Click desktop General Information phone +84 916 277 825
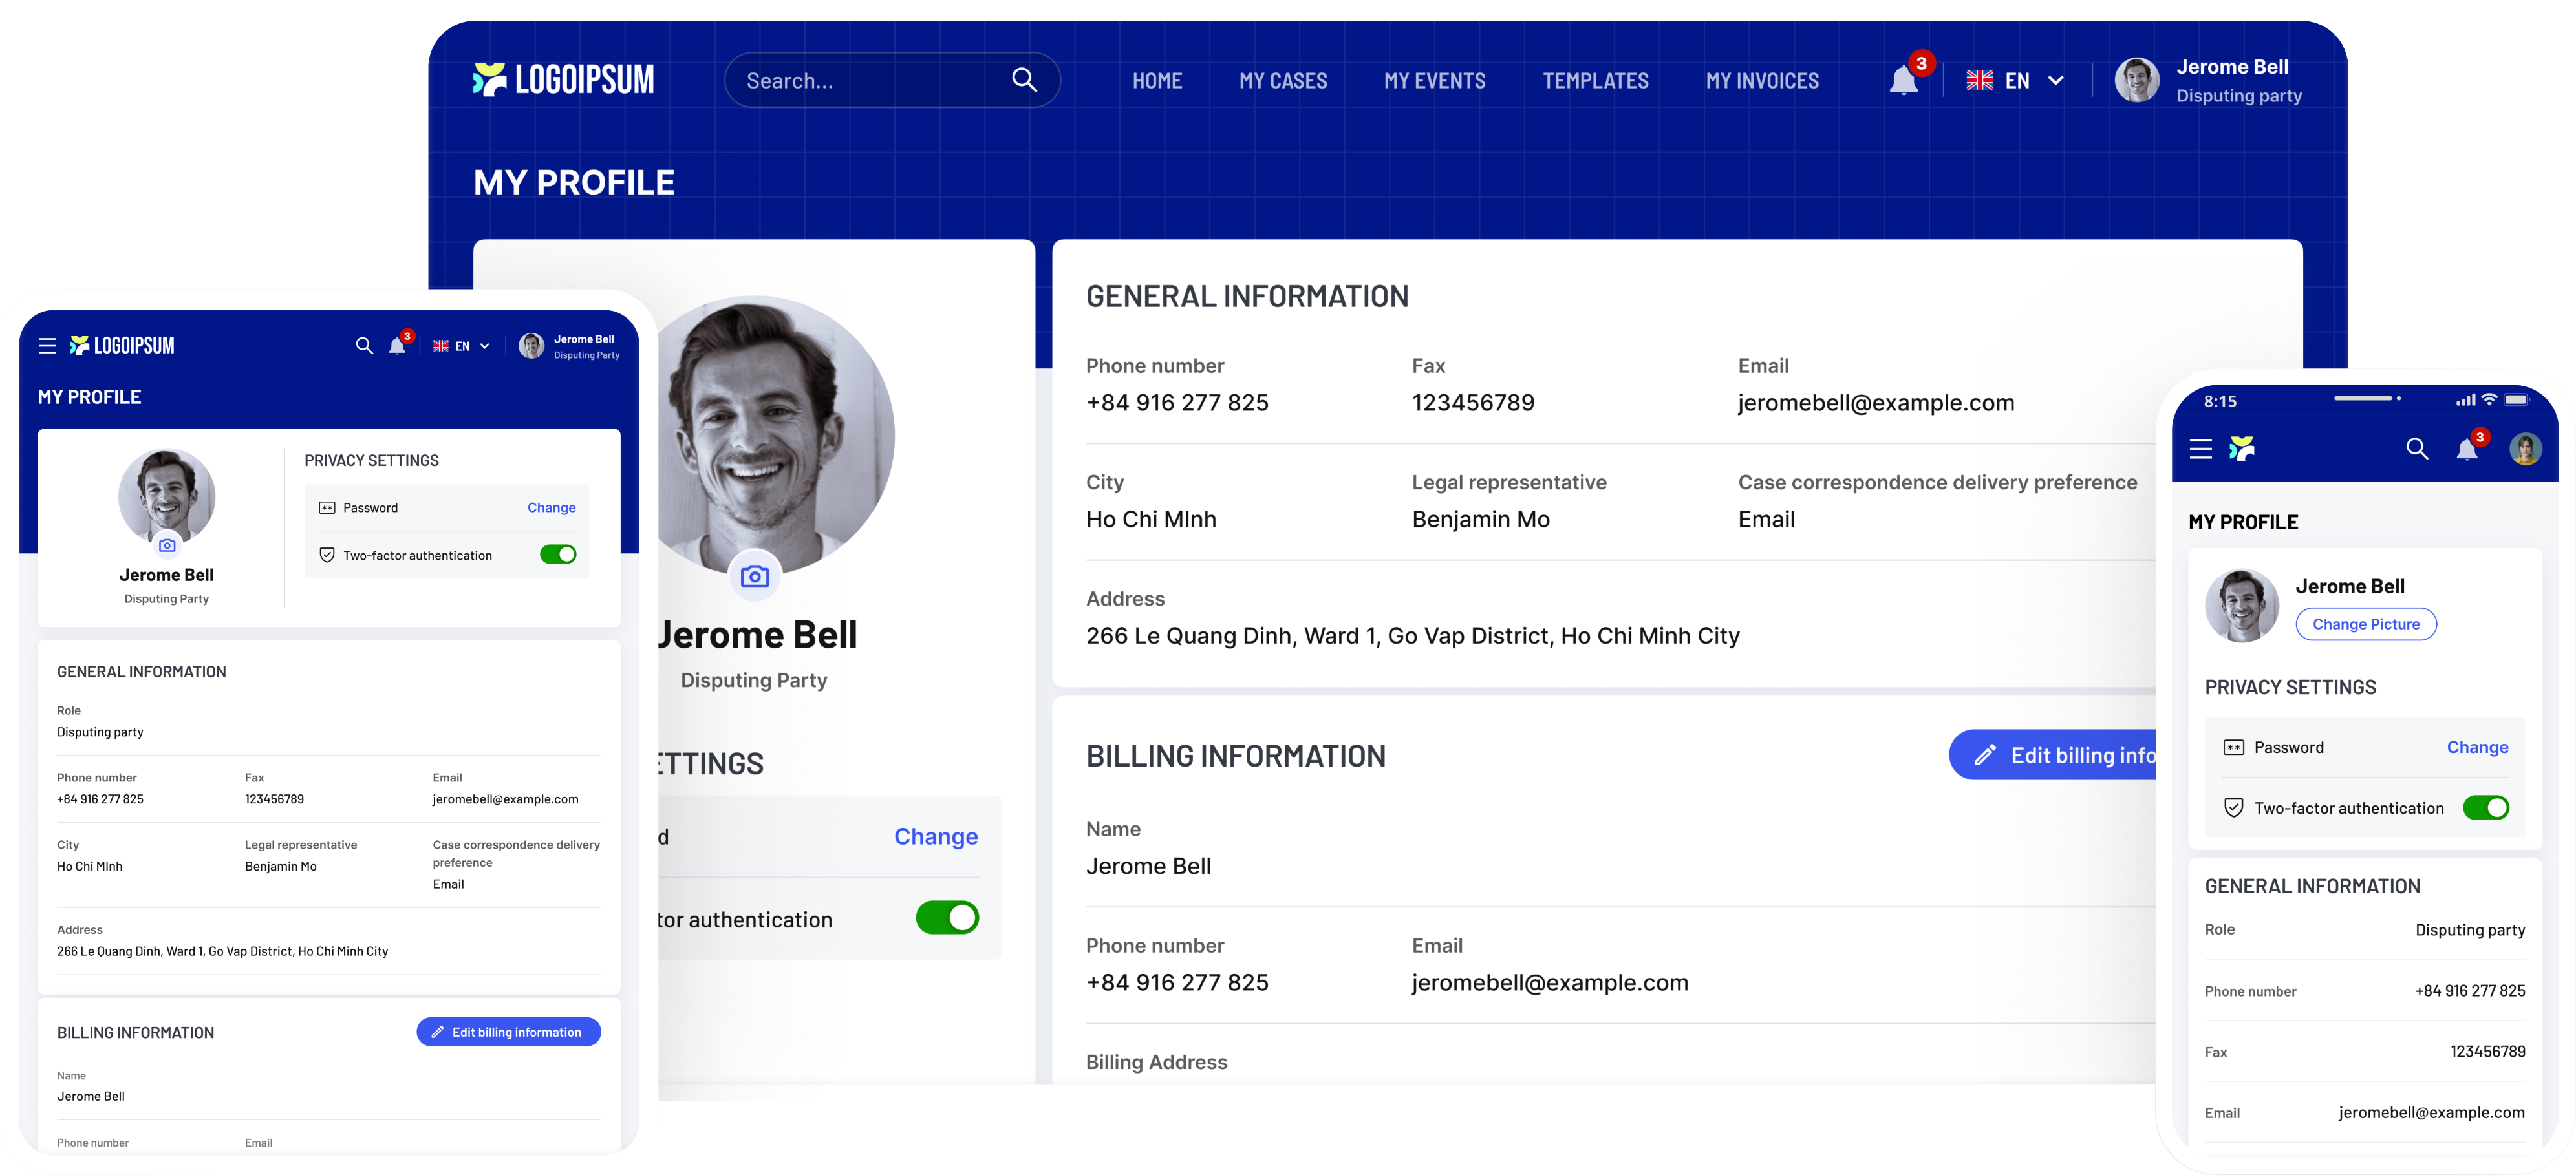 1177,403
